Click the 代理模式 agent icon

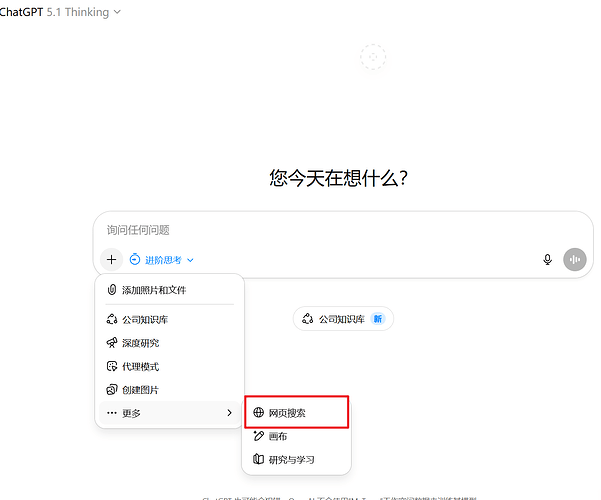click(112, 367)
